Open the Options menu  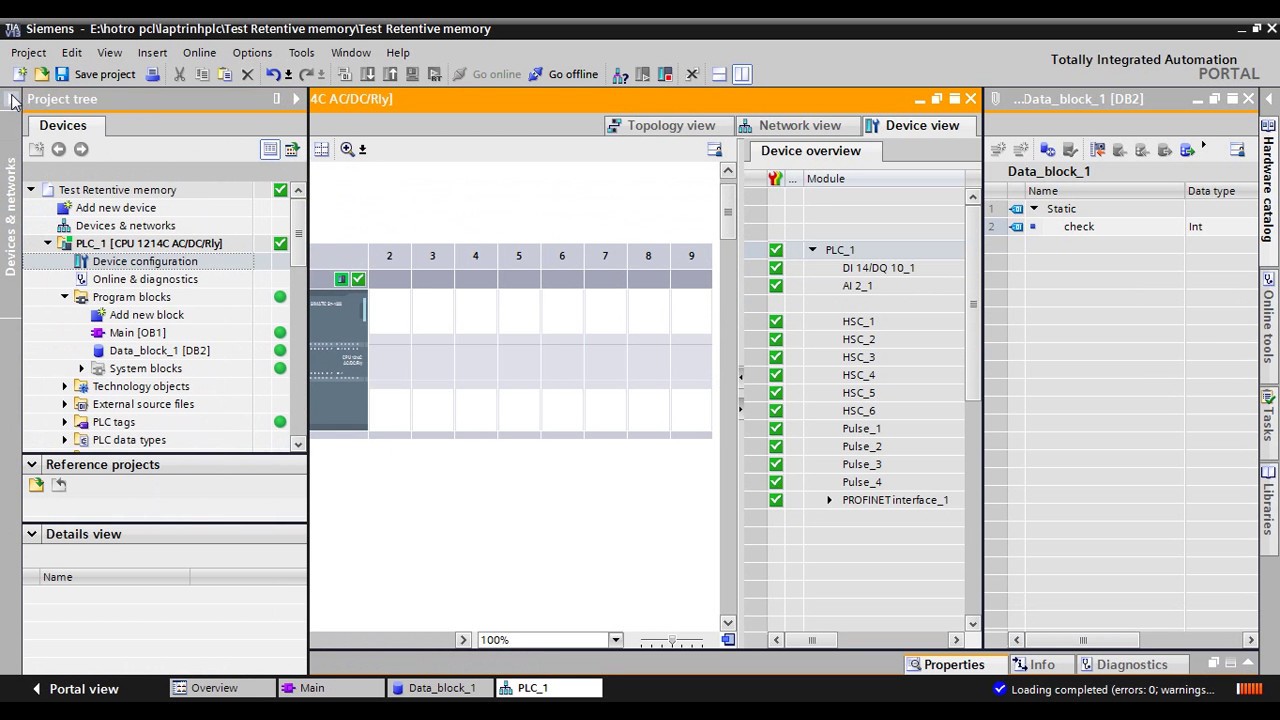click(x=252, y=52)
